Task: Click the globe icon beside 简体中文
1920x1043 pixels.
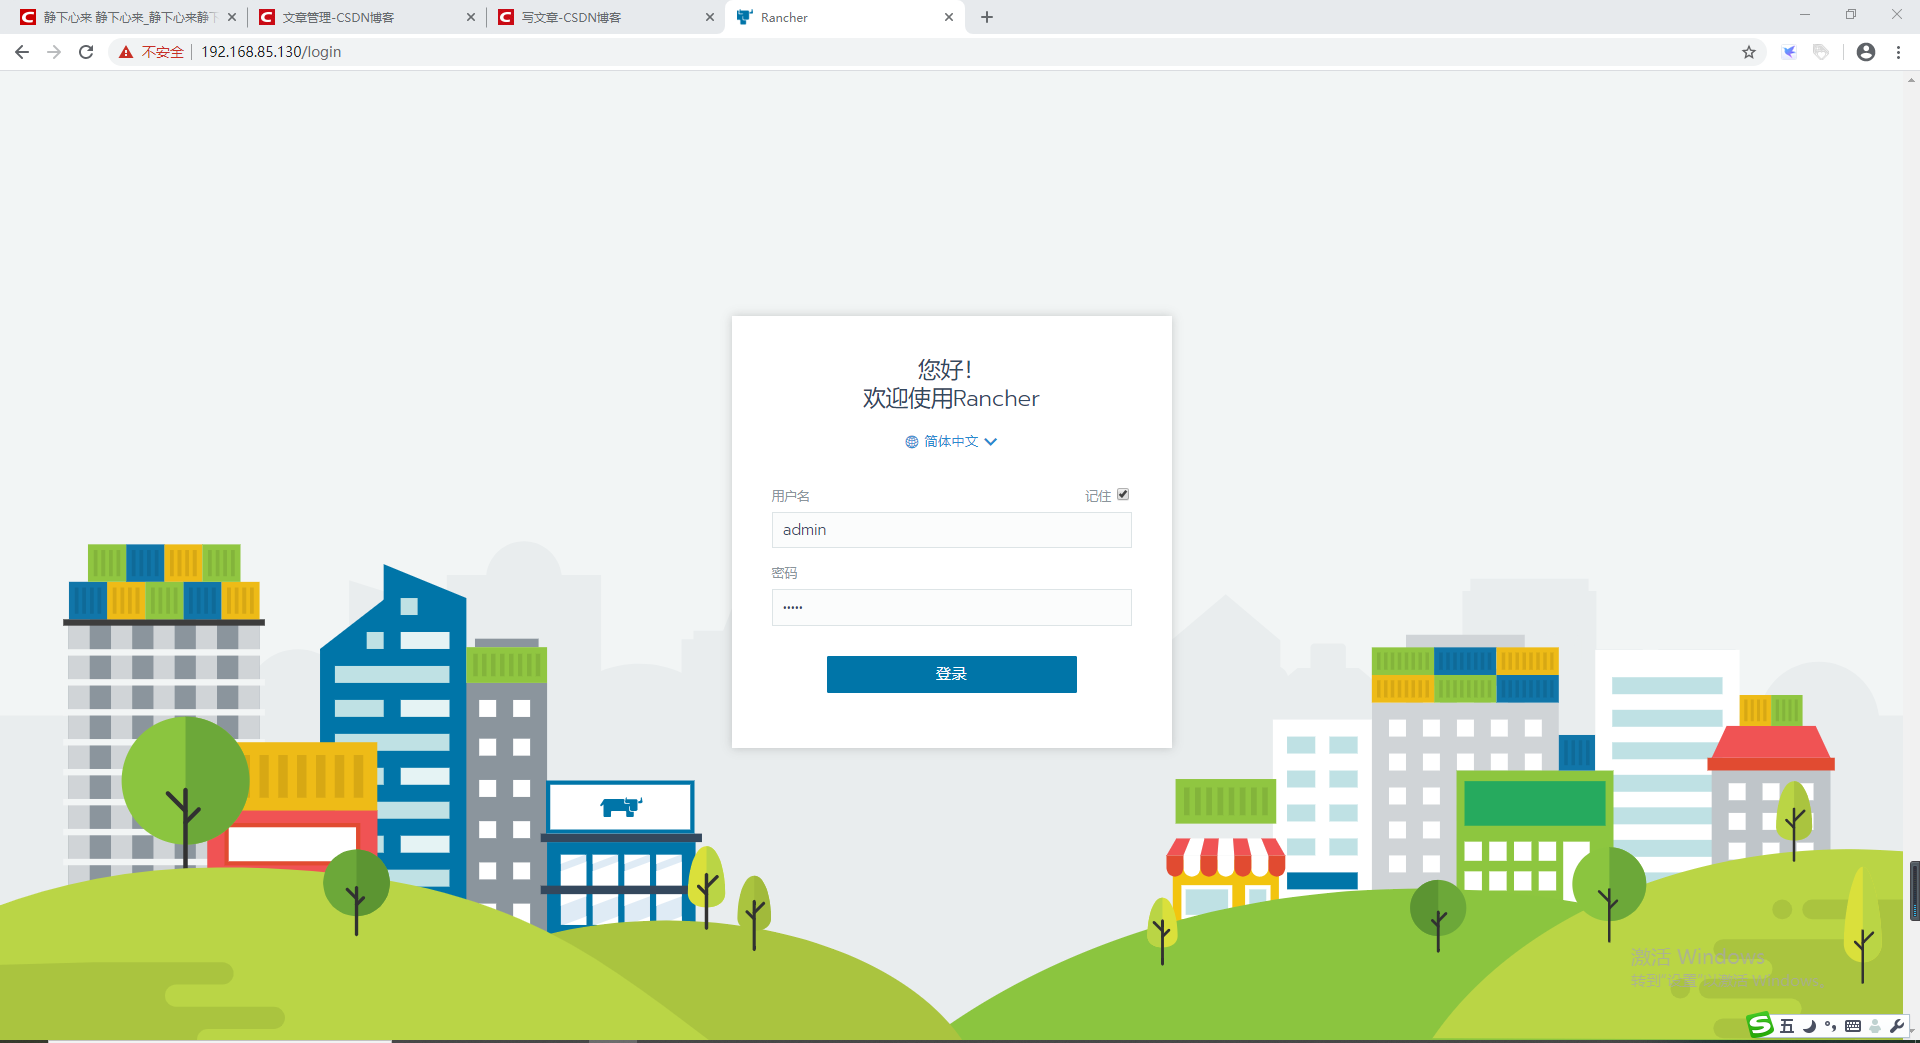Action: (x=912, y=442)
